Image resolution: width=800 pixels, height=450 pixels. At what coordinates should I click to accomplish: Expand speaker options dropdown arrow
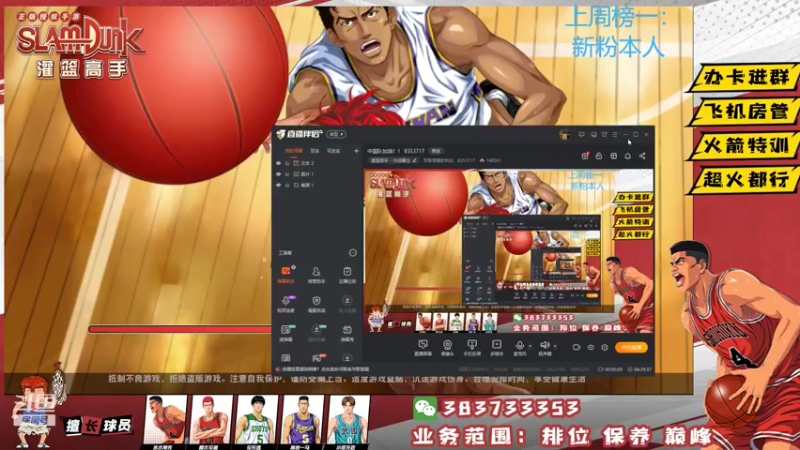(555, 346)
